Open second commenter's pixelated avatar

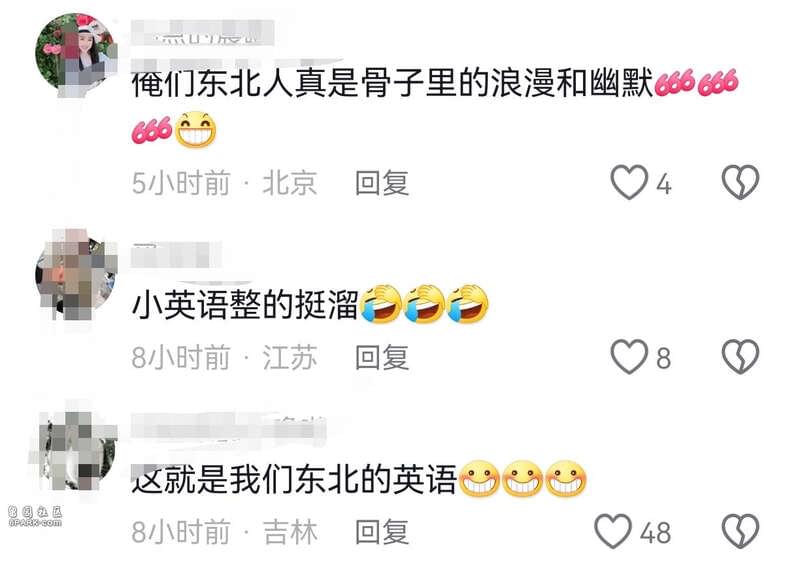[x=76, y=275]
